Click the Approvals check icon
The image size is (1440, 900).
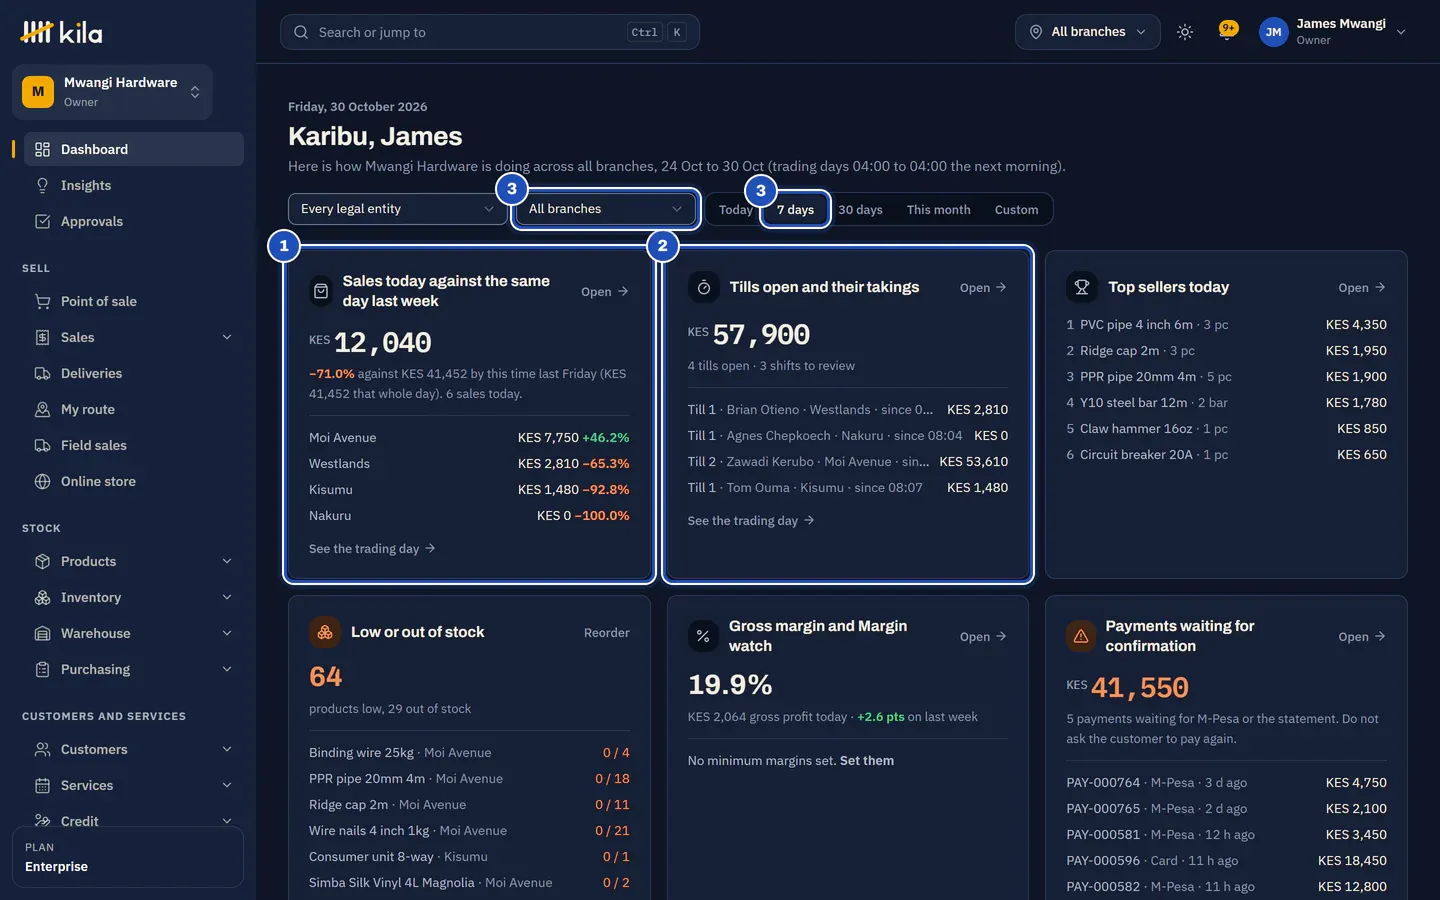coord(42,221)
